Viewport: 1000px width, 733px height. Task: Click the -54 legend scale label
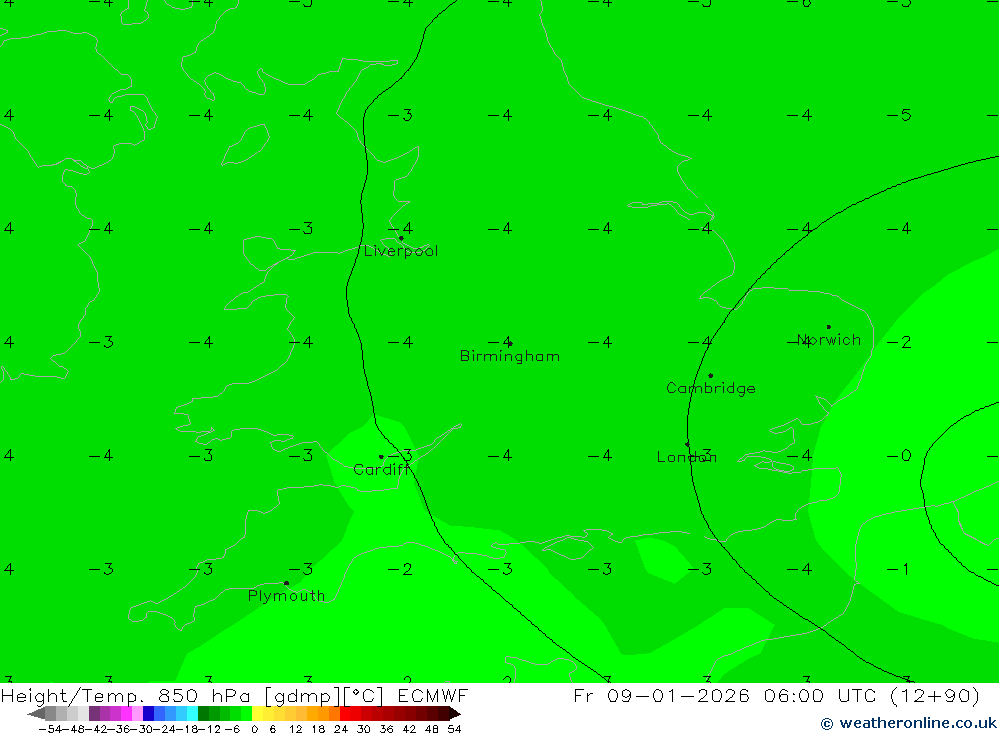point(50,729)
